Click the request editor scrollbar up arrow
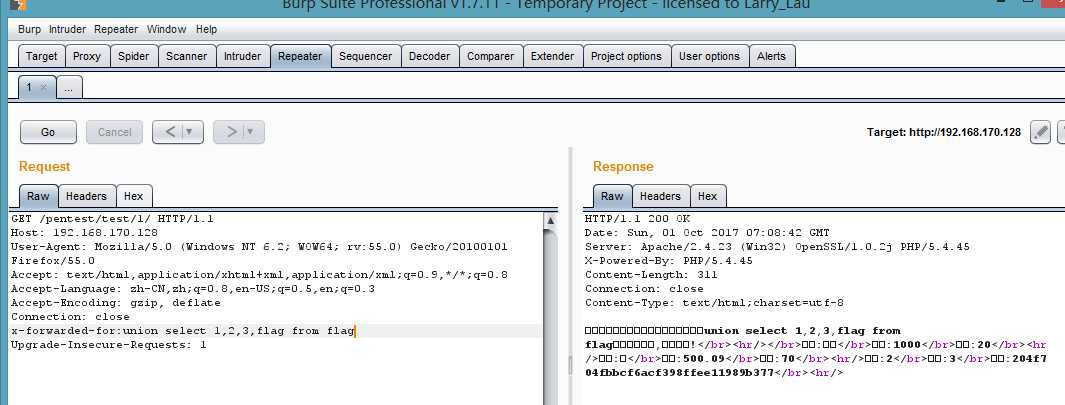This screenshot has height=405, width=1065. [x=551, y=219]
